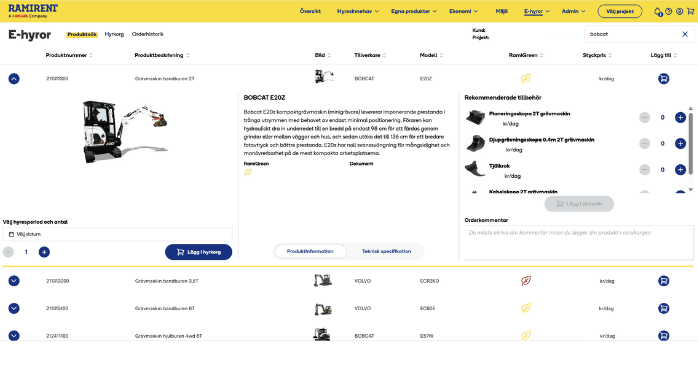Go to Miljö in top navigation
698x392 pixels.
point(502,12)
